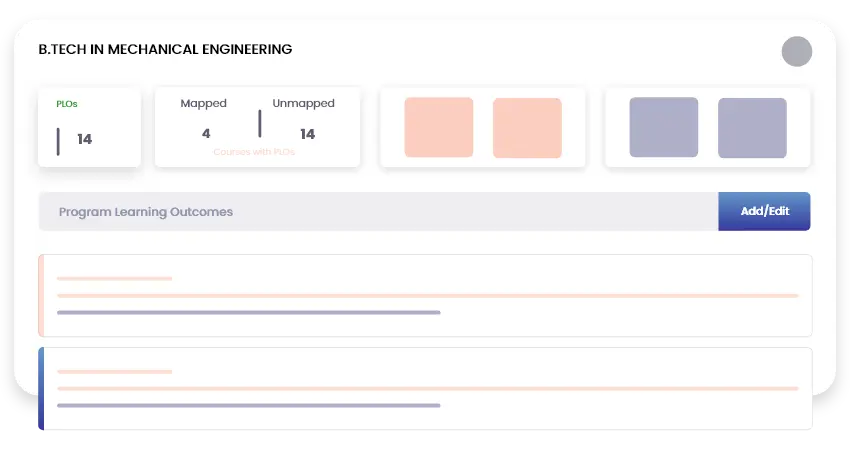Open the Courses with PLOs caption link

point(254,152)
